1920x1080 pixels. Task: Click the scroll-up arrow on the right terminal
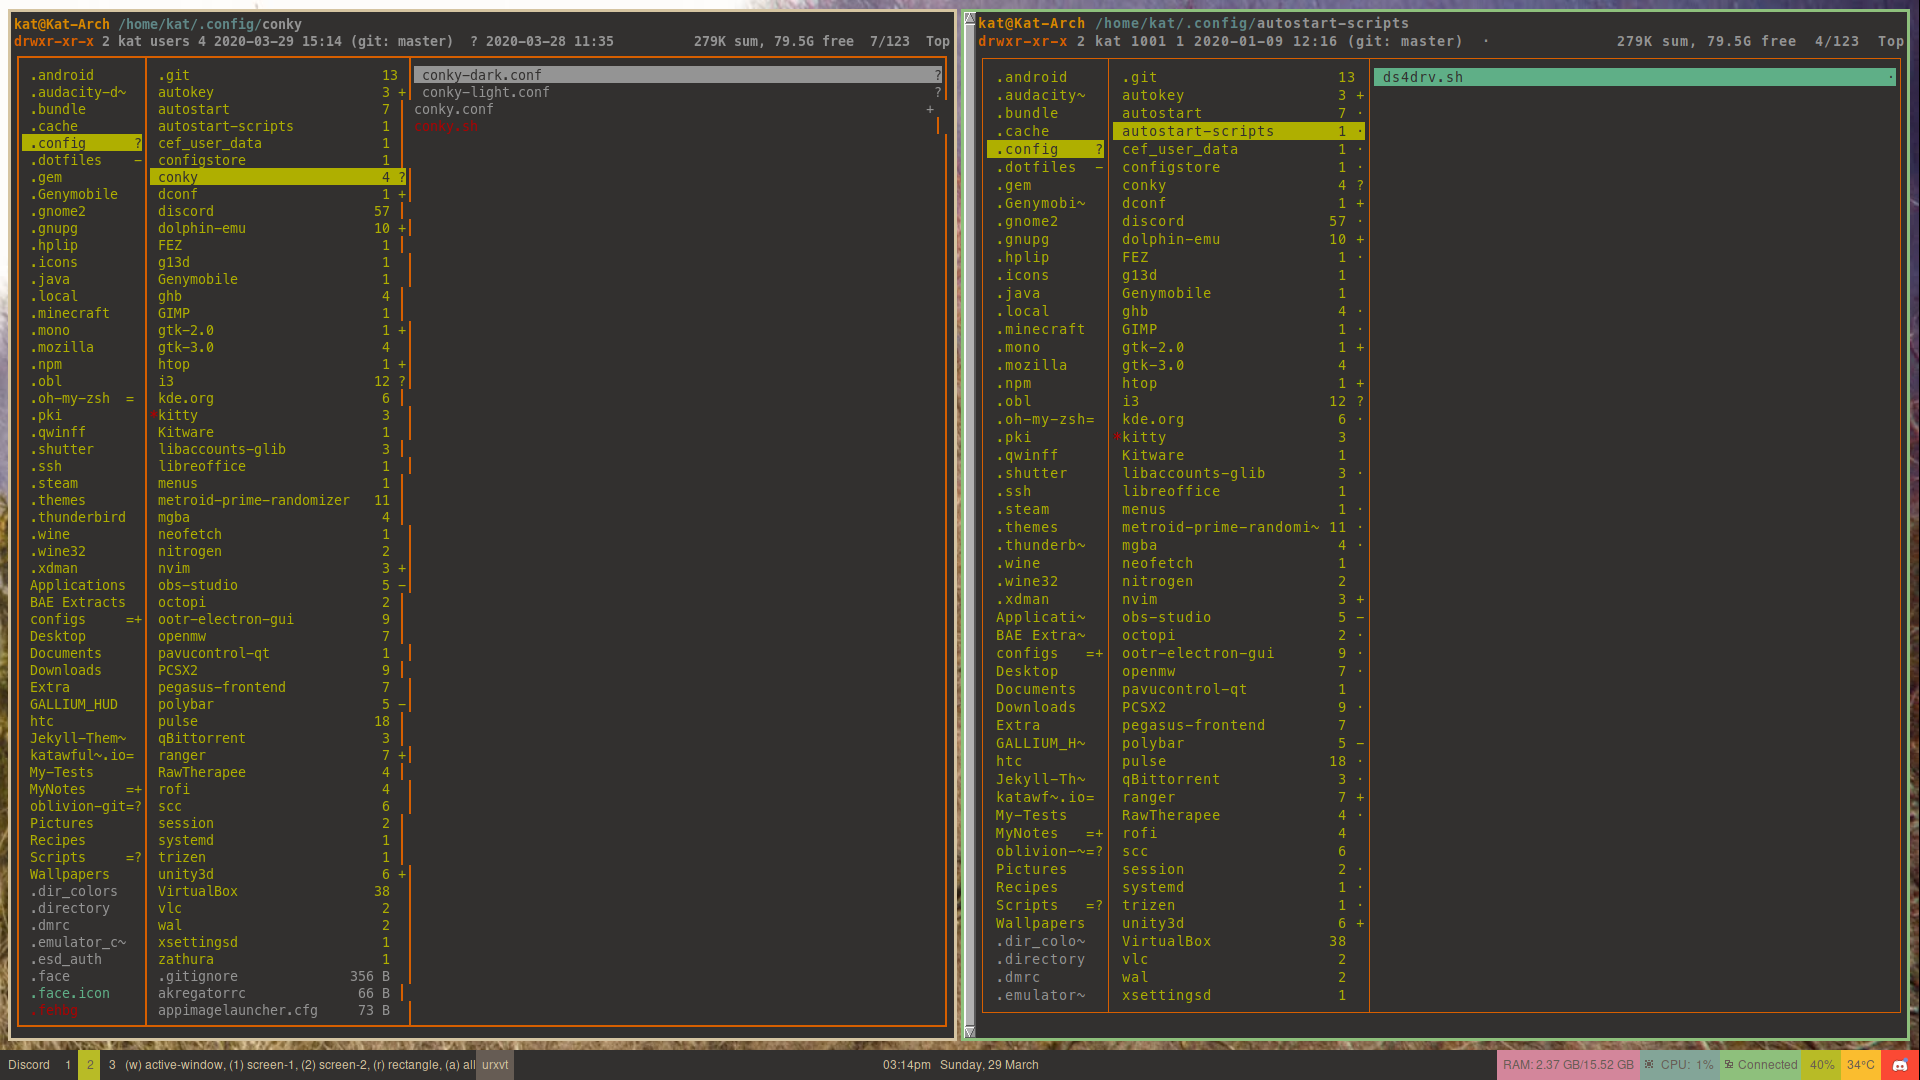971,17
